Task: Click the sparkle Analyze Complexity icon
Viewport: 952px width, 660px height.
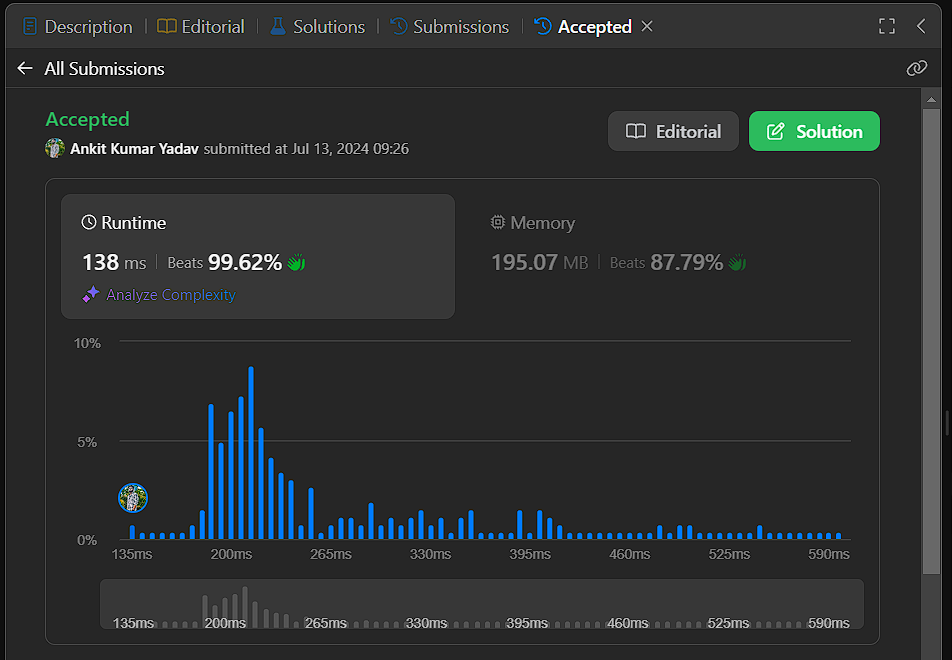Action: click(x=91, y=295)
